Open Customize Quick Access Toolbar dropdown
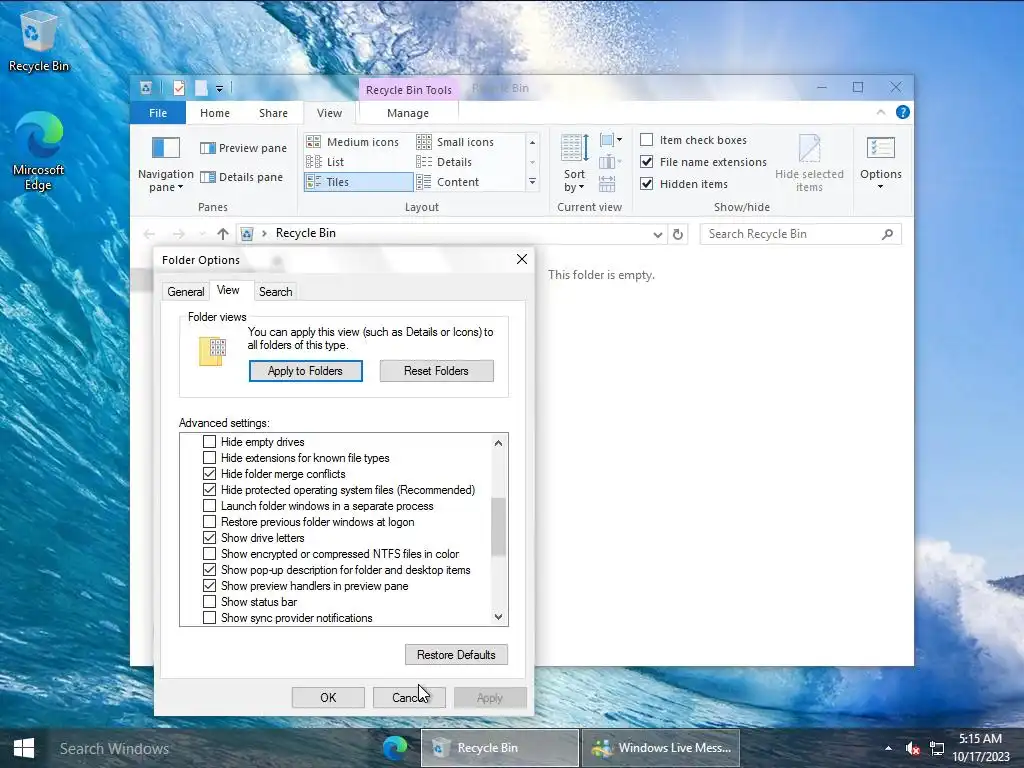 (x=219, y=88)
